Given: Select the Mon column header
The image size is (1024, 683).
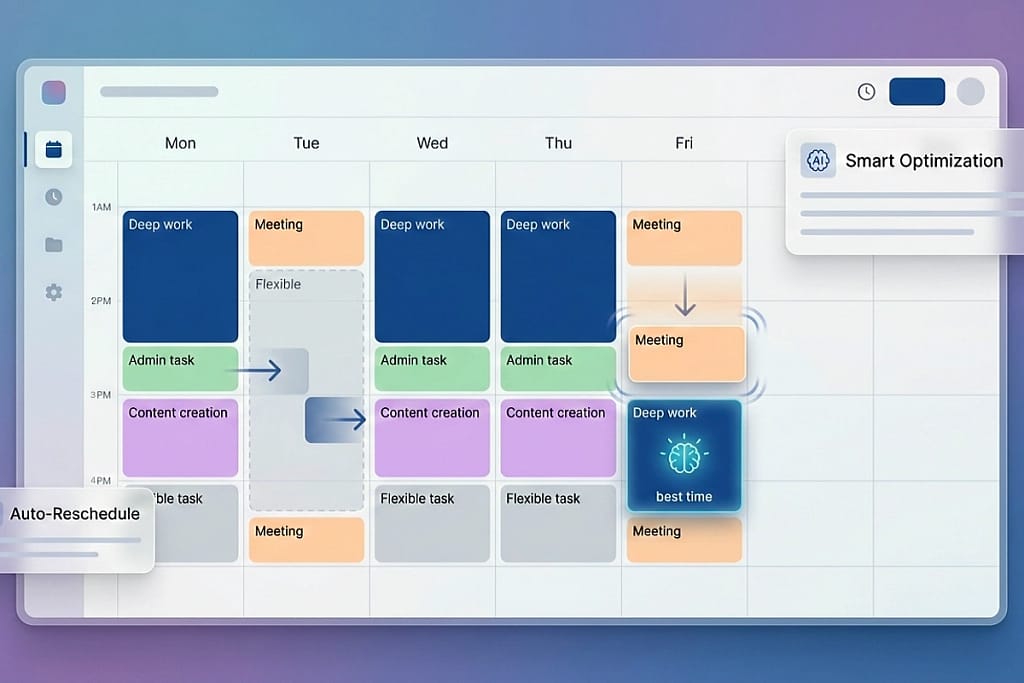Looking at the screenshot, I should [x=180, y=143].
